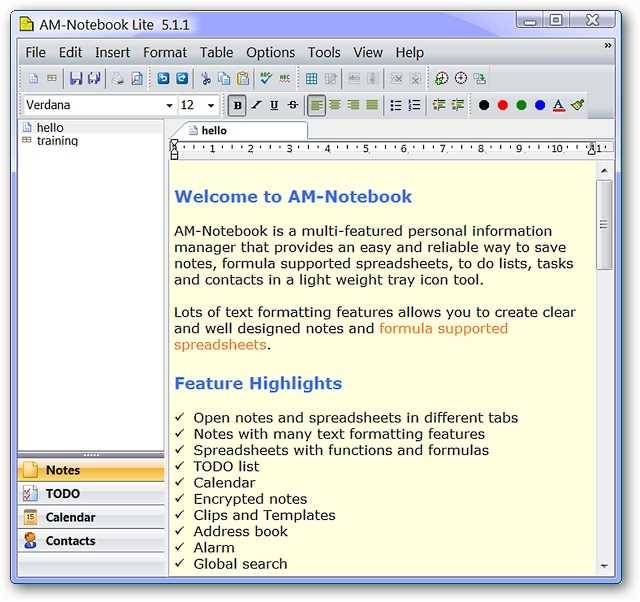Click the Print icon
Viewport: 640px width, 602px height.
point(118,78)
